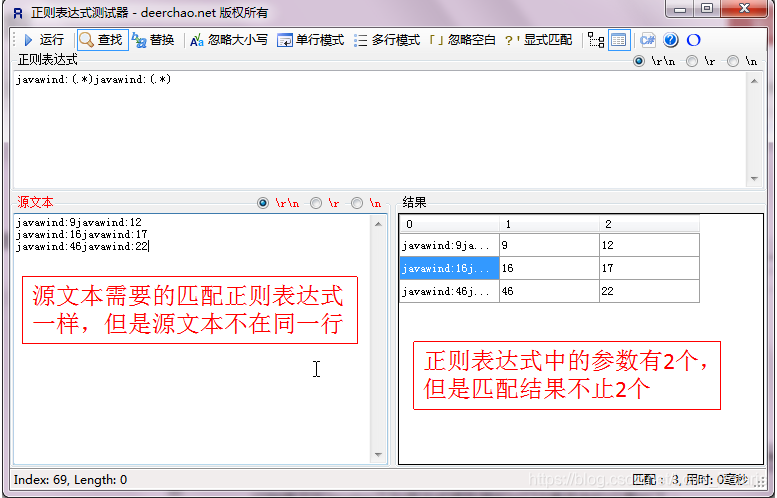Click source text scroll up arrow
Viewport: 777px width, 498px height.
(379, 224)
